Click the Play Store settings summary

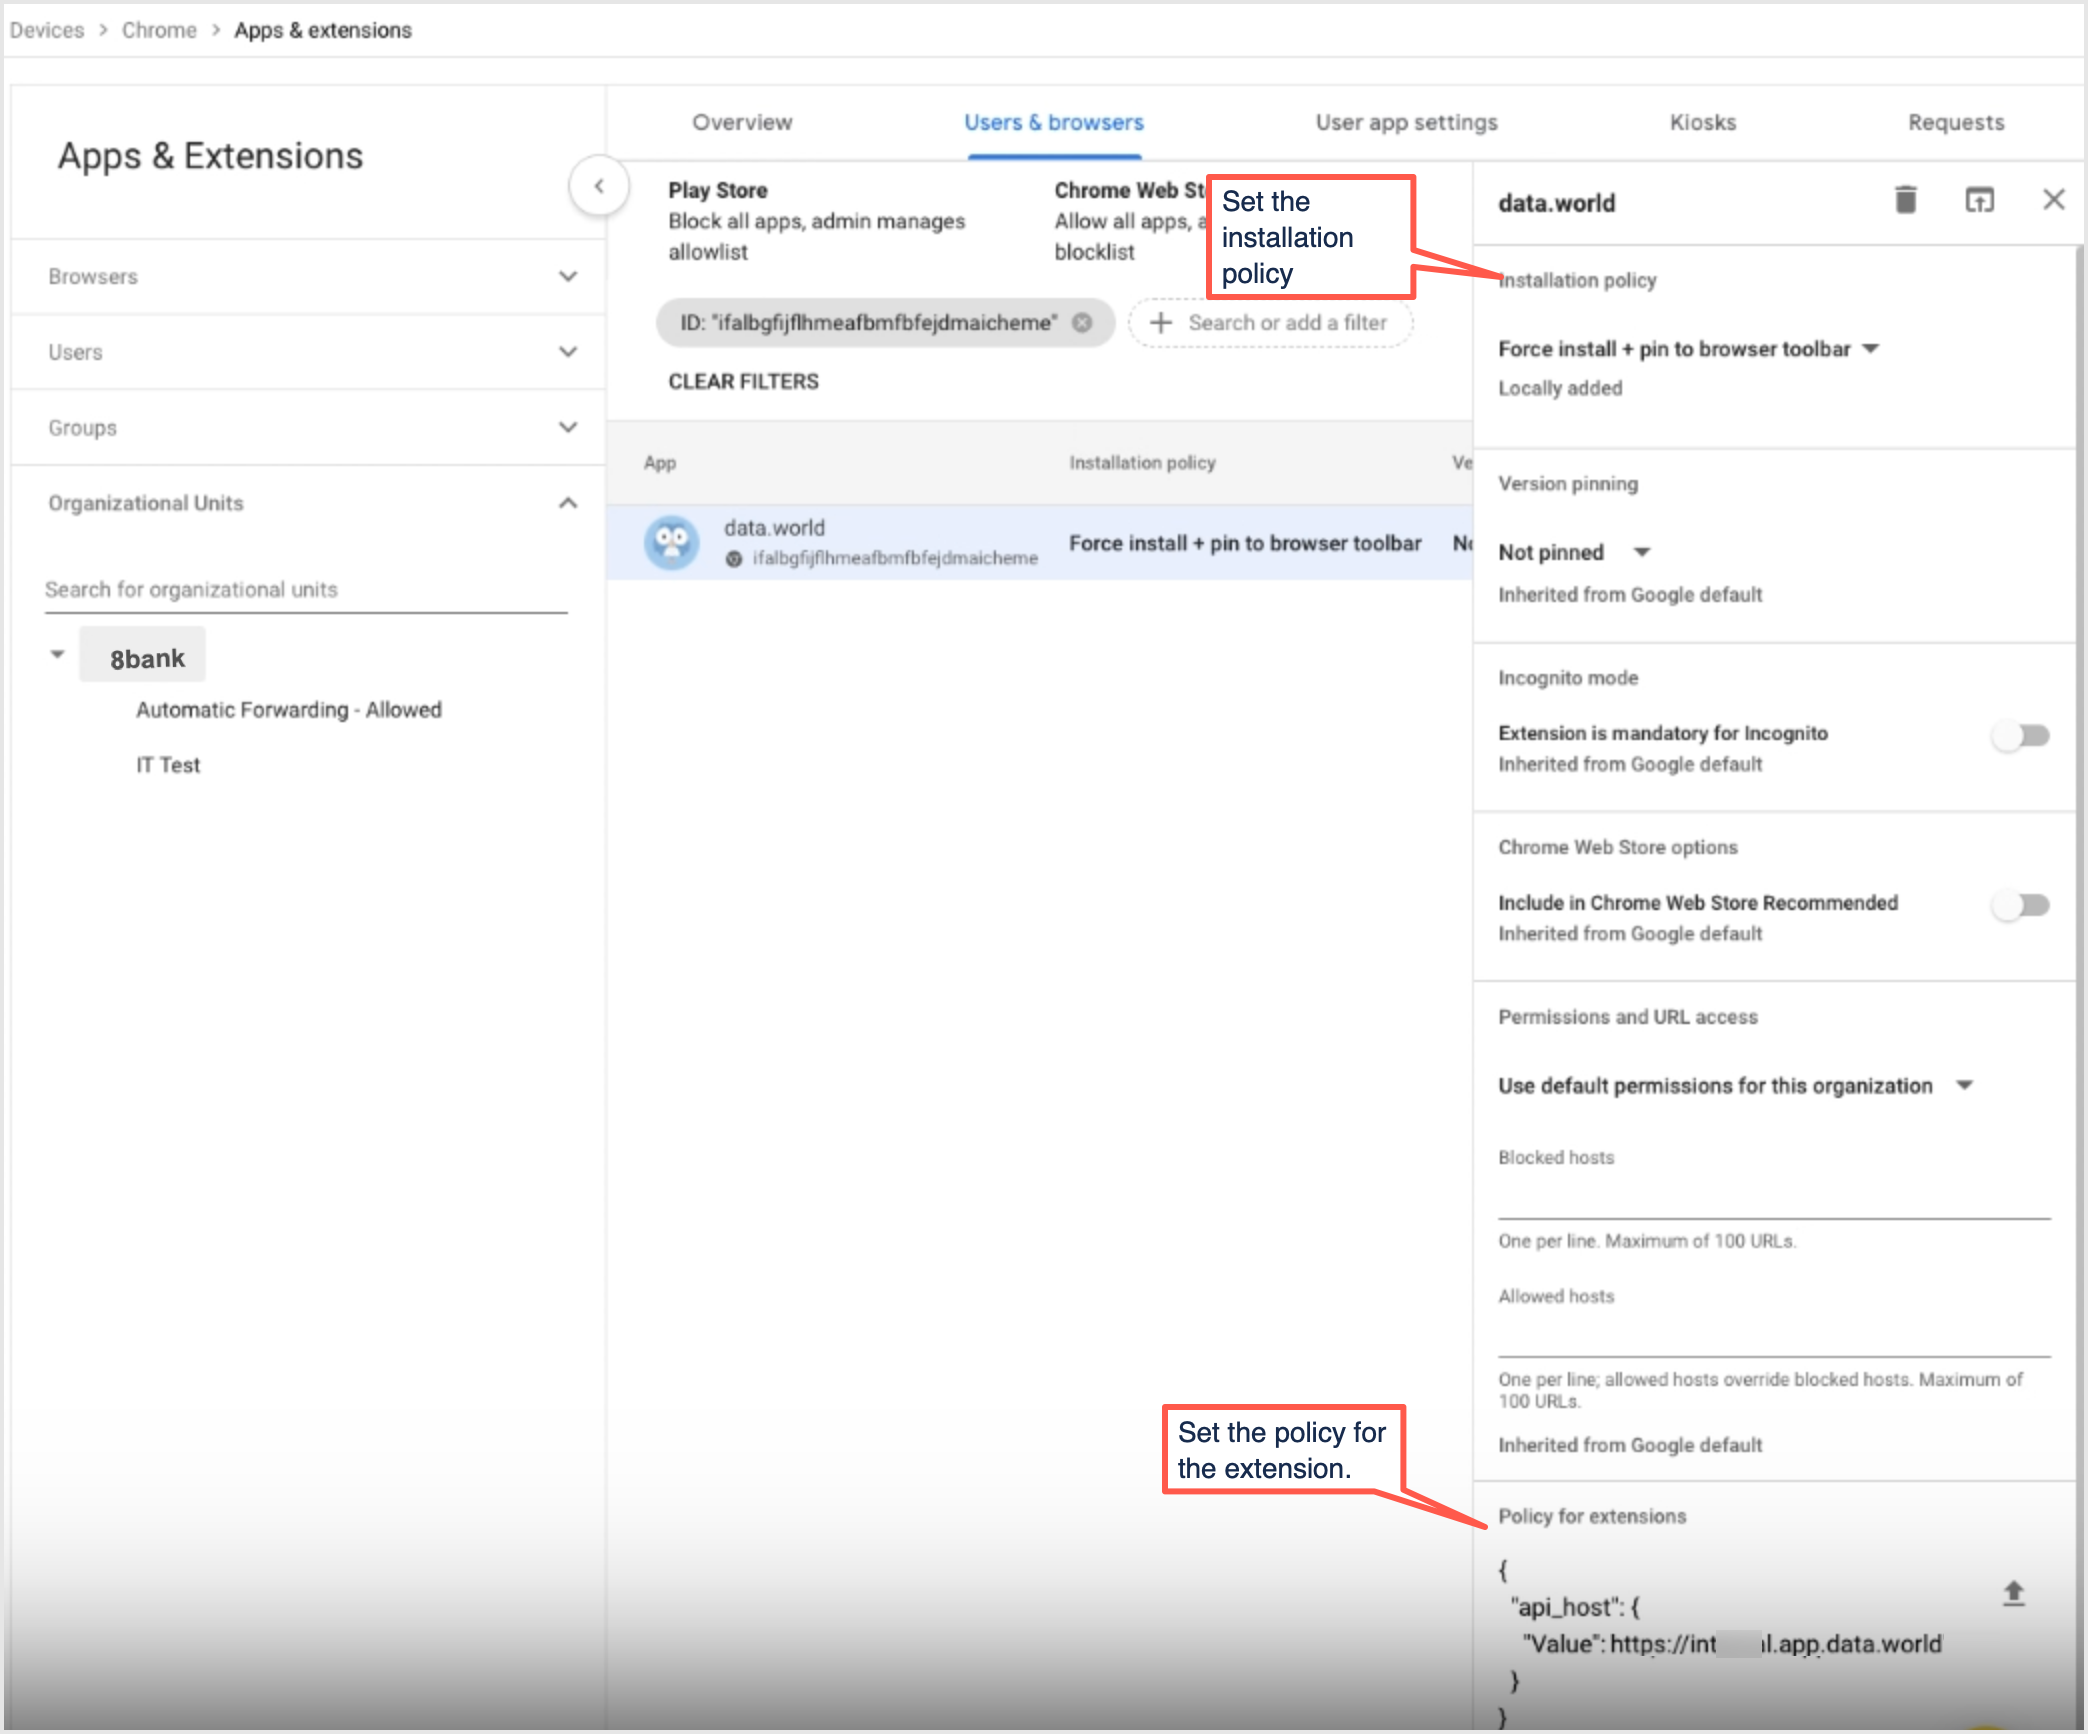[817, 221]
